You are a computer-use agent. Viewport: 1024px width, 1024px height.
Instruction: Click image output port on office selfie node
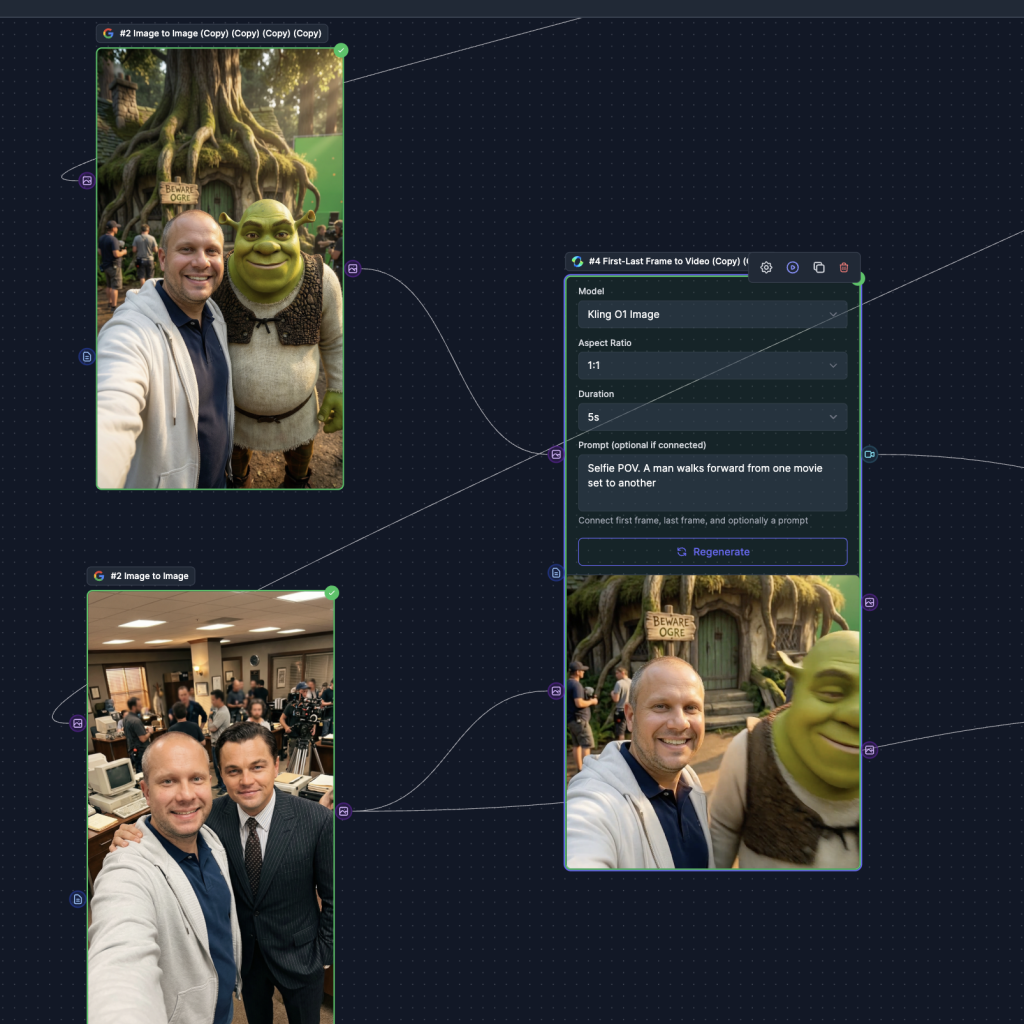coord(343,811)
